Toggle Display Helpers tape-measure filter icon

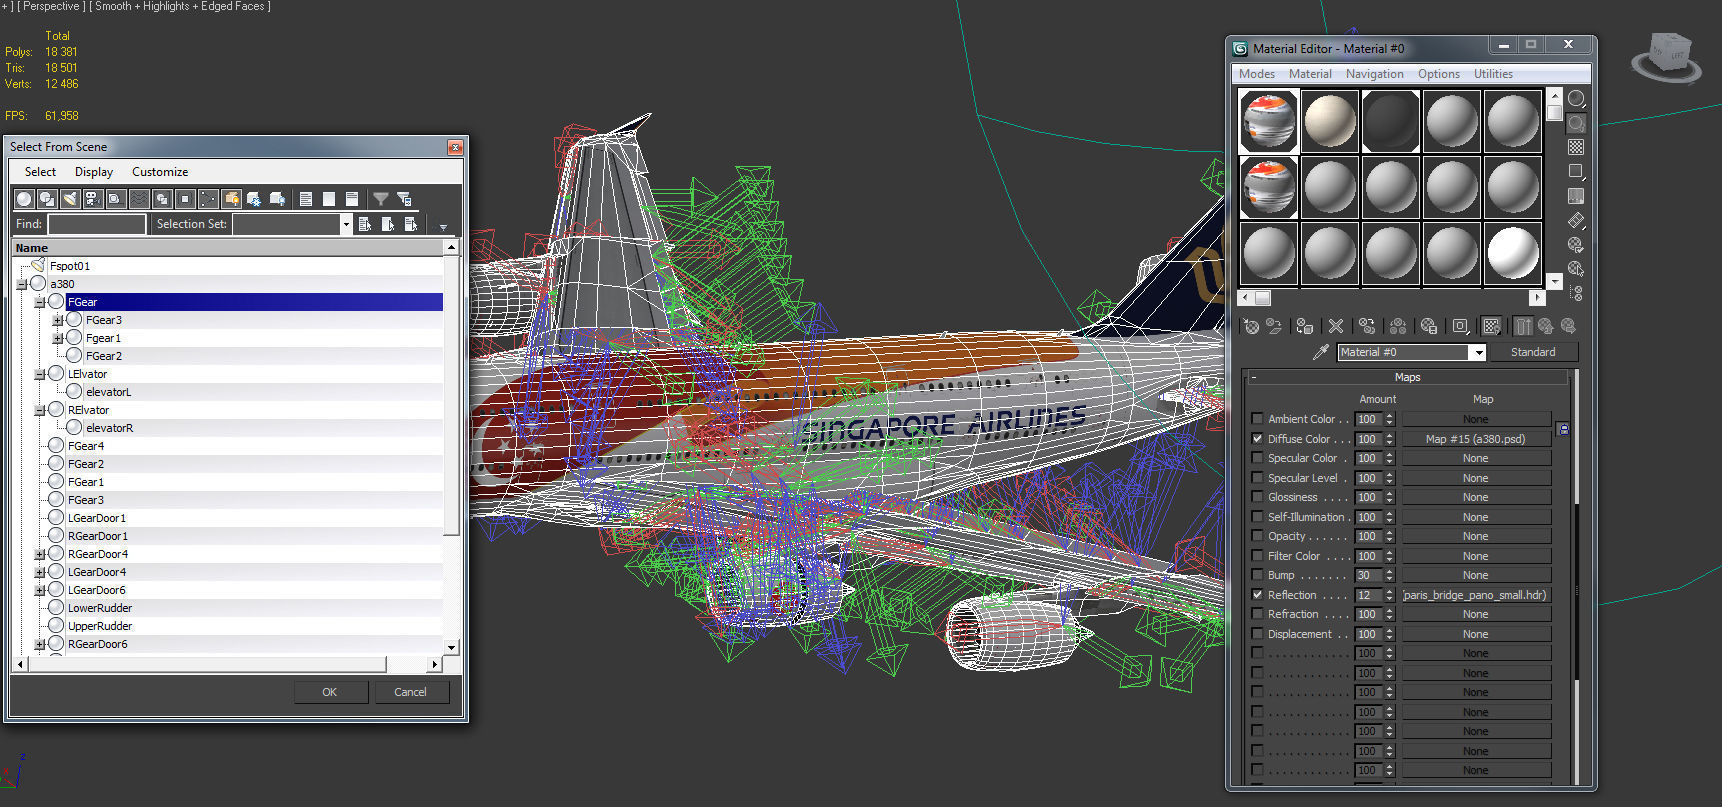[116, 198]
